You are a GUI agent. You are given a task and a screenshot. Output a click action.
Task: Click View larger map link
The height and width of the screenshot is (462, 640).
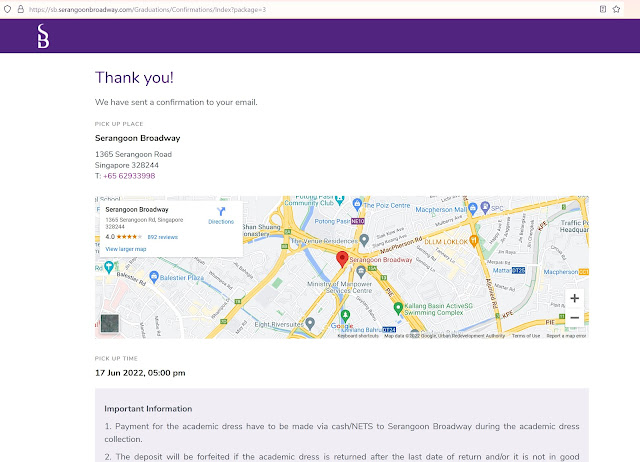point(126,249)
